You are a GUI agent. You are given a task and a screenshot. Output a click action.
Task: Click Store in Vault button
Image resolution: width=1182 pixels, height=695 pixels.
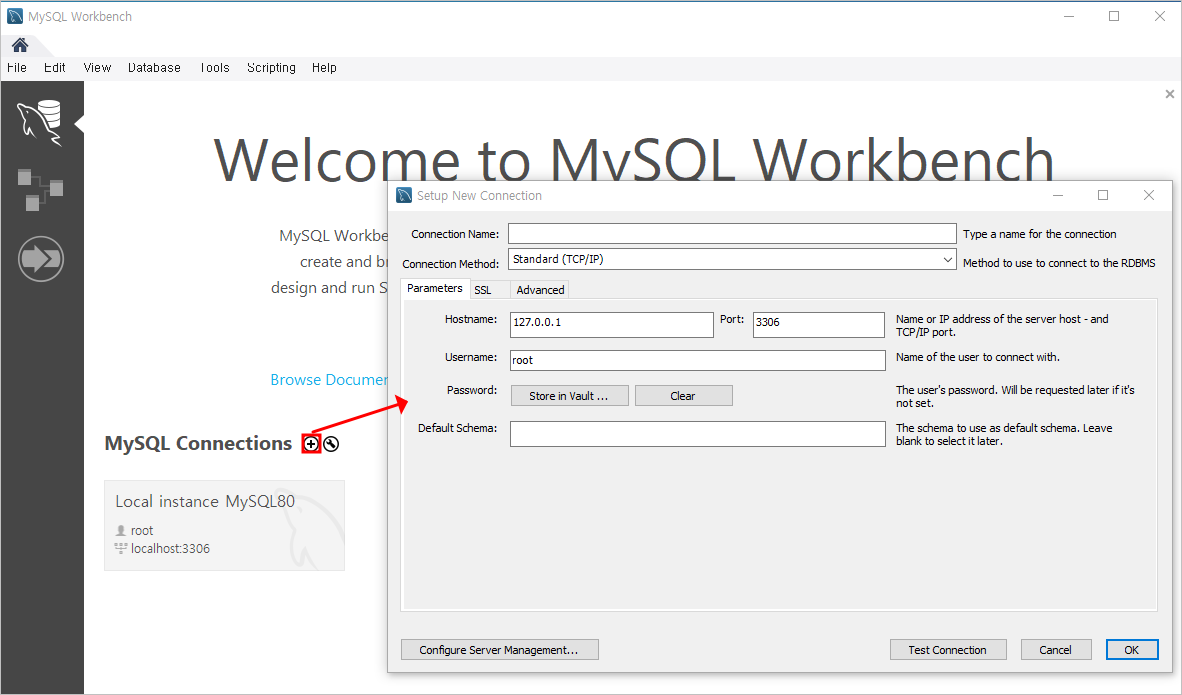tap(569, 396)
